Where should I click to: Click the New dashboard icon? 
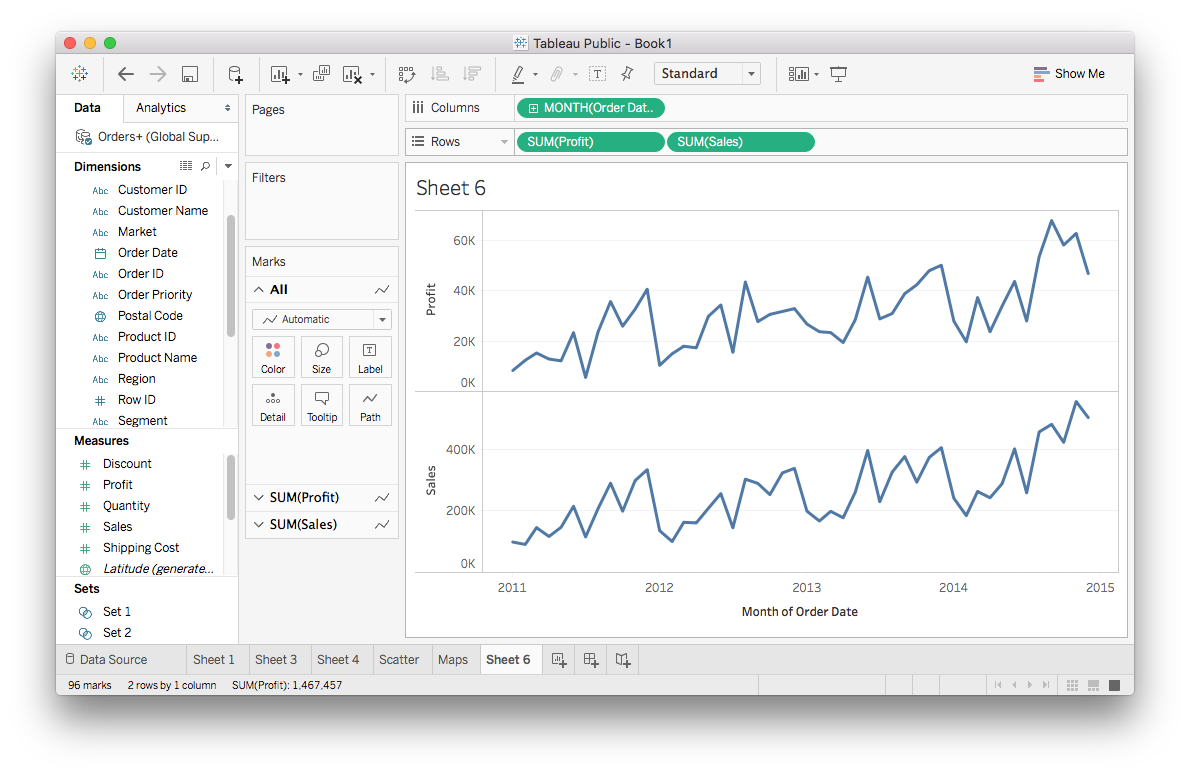(591, 659)
